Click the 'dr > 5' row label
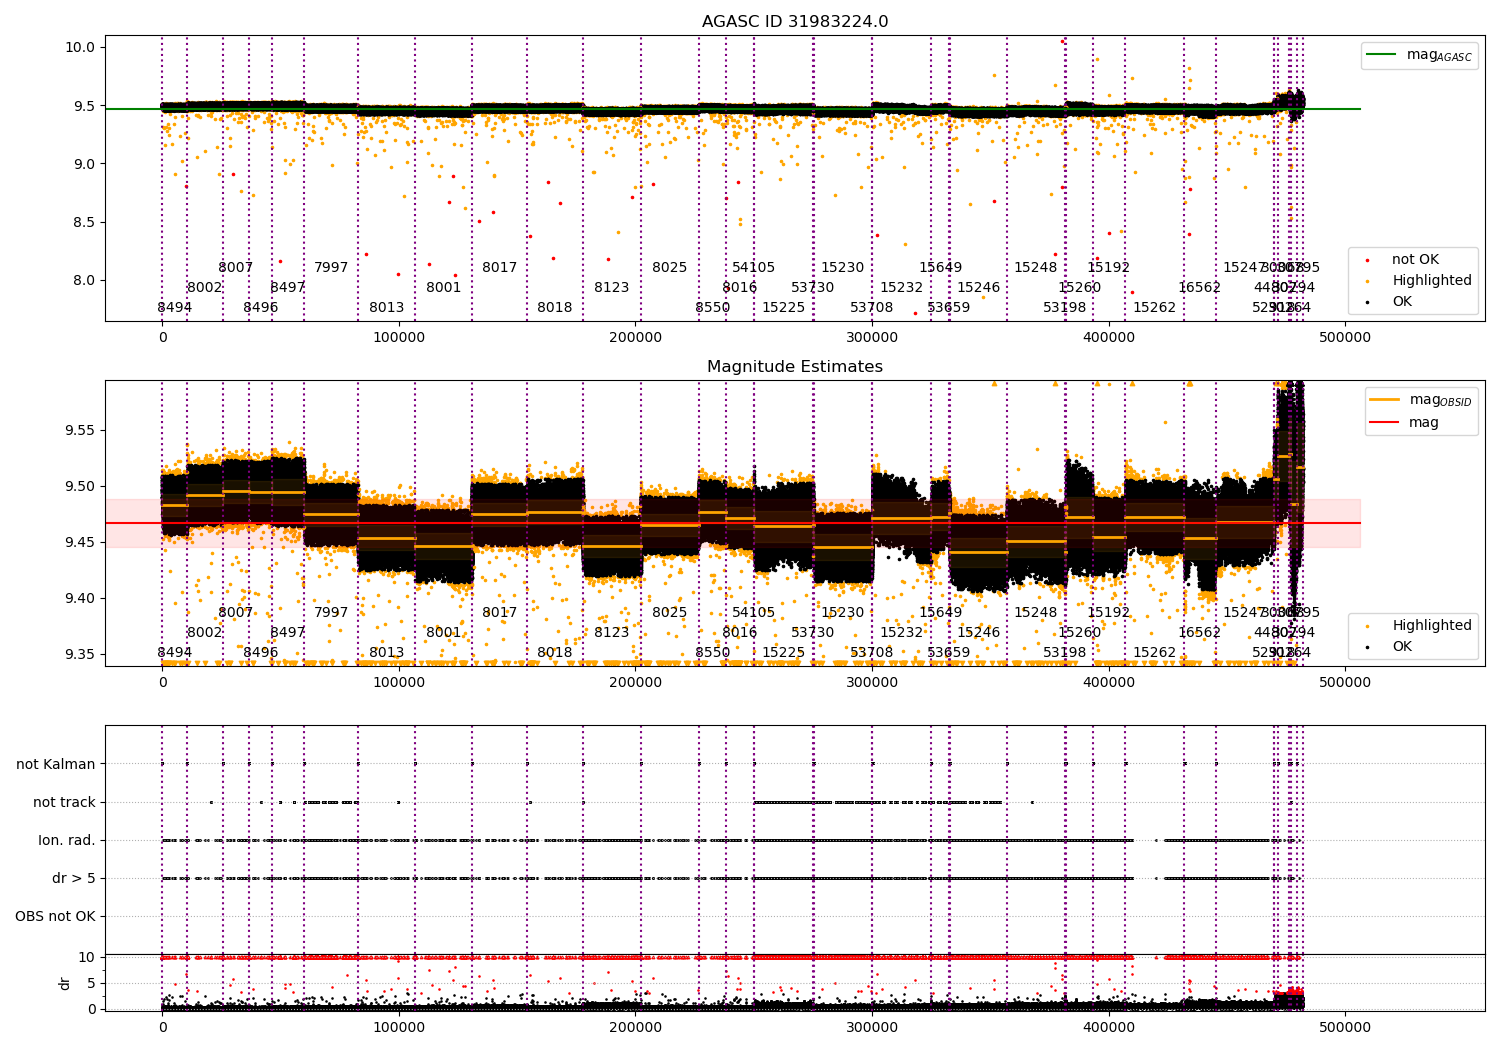Screen dimensions: 1500x1050 [74, 878]
